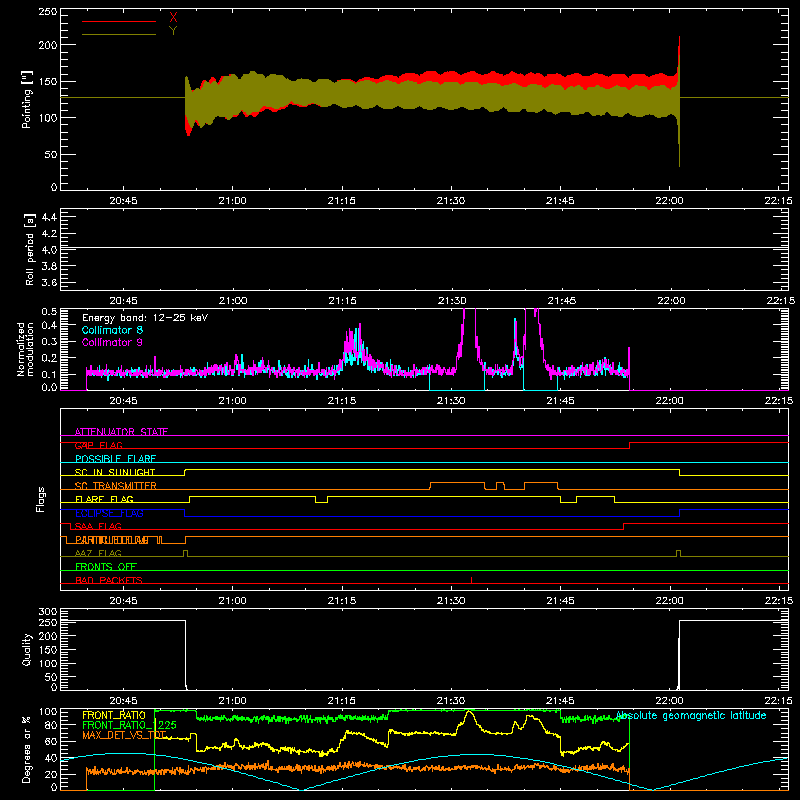The image size is (800, 800).
Task: Click the Normalized modulation axis title
Action: (x=25, y=349)
